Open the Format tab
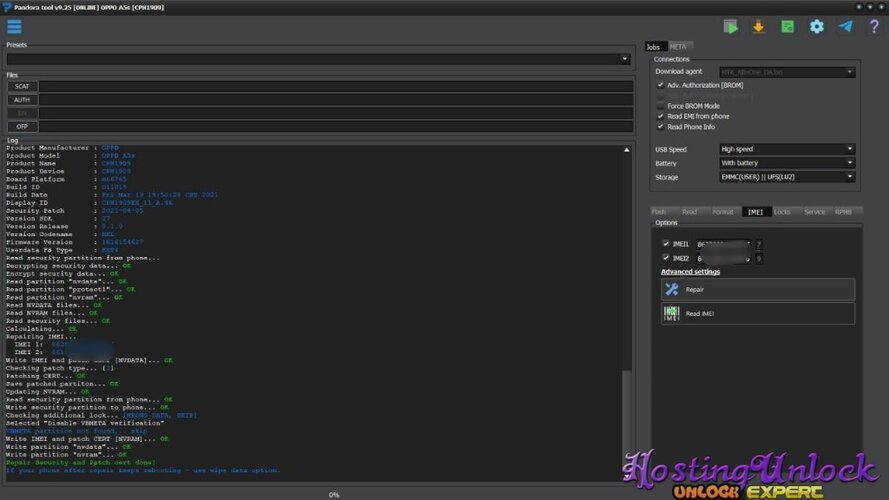The height and width of the screenshot is (500, 889). (723, 212)
